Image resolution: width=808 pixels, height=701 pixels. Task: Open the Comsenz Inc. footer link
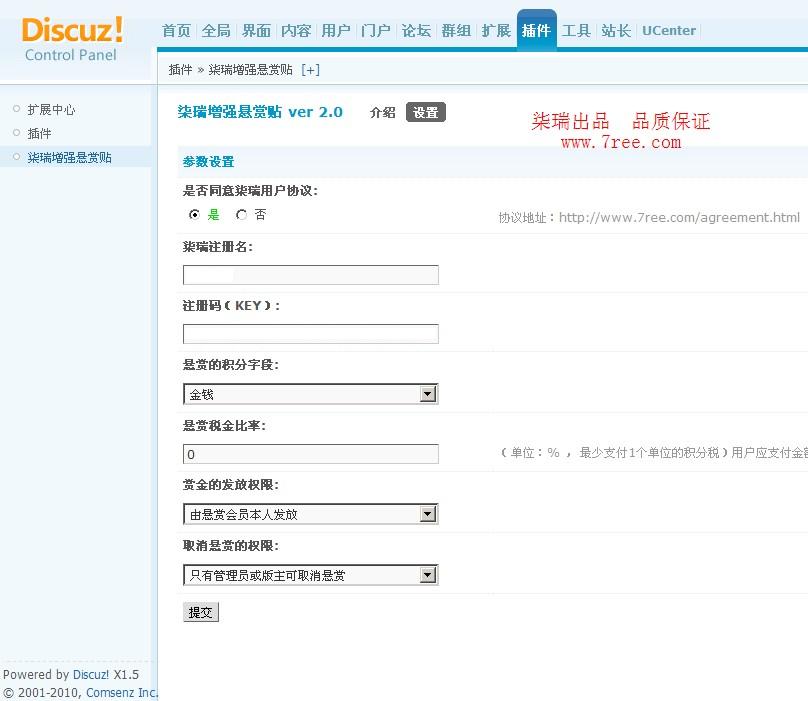(x=122, y=692)
